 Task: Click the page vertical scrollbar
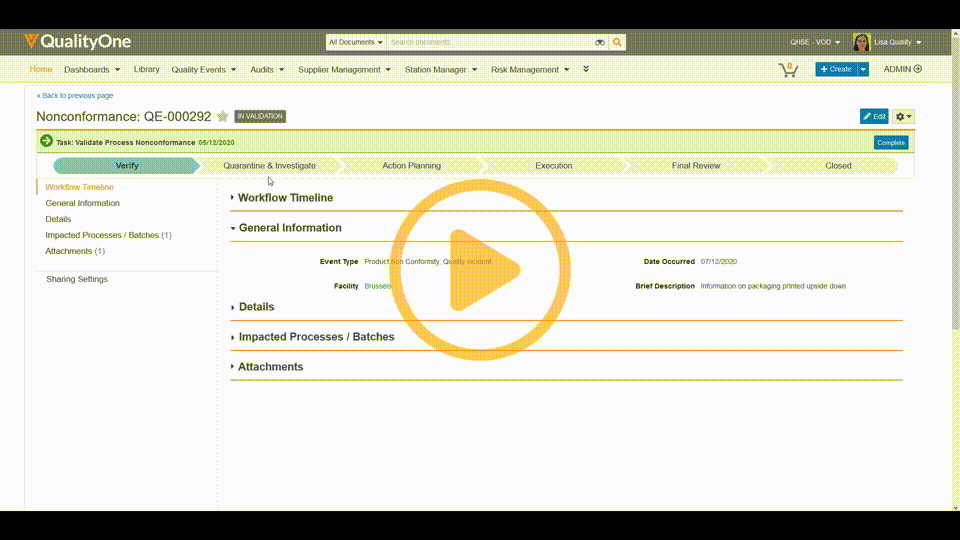pyautogui.click(x=956, y=184)
